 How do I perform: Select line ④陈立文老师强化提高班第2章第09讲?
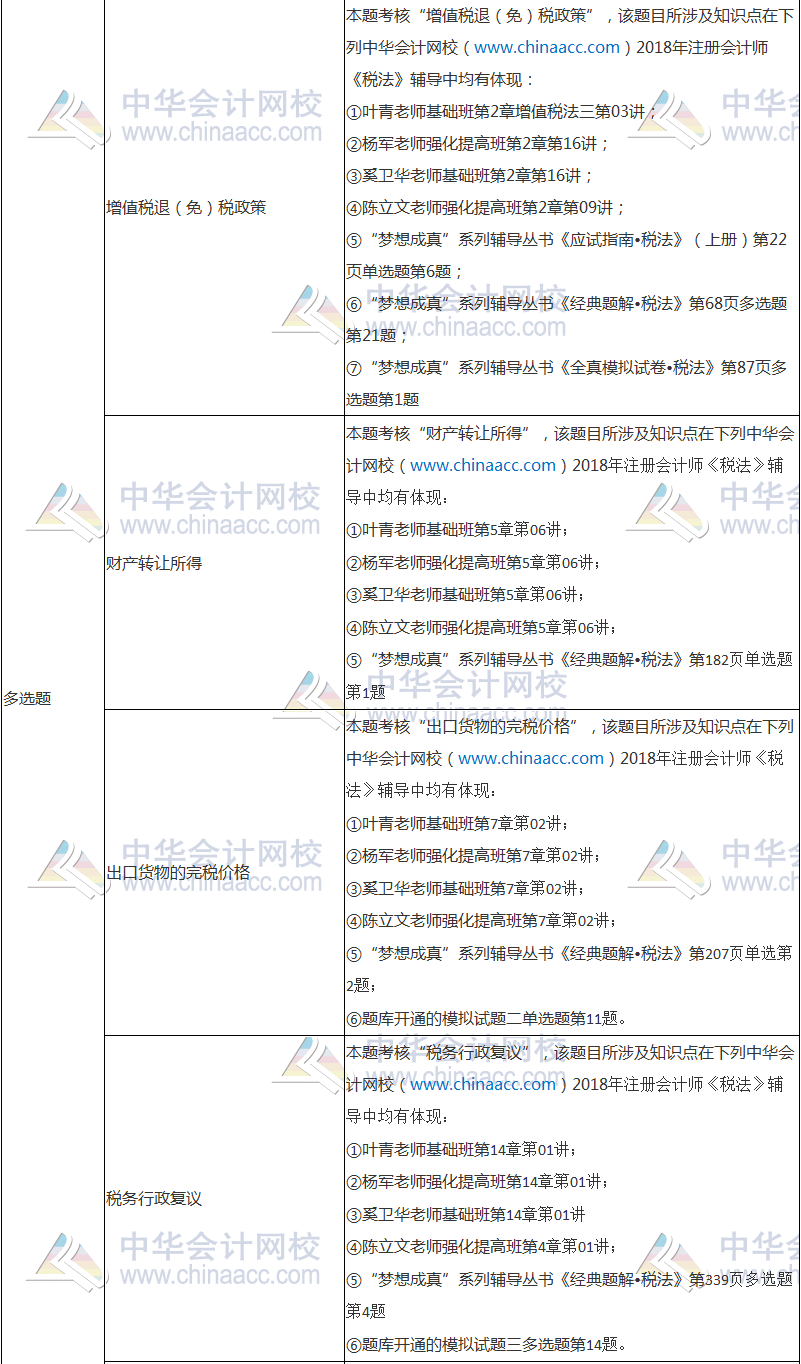coord(486,208)
